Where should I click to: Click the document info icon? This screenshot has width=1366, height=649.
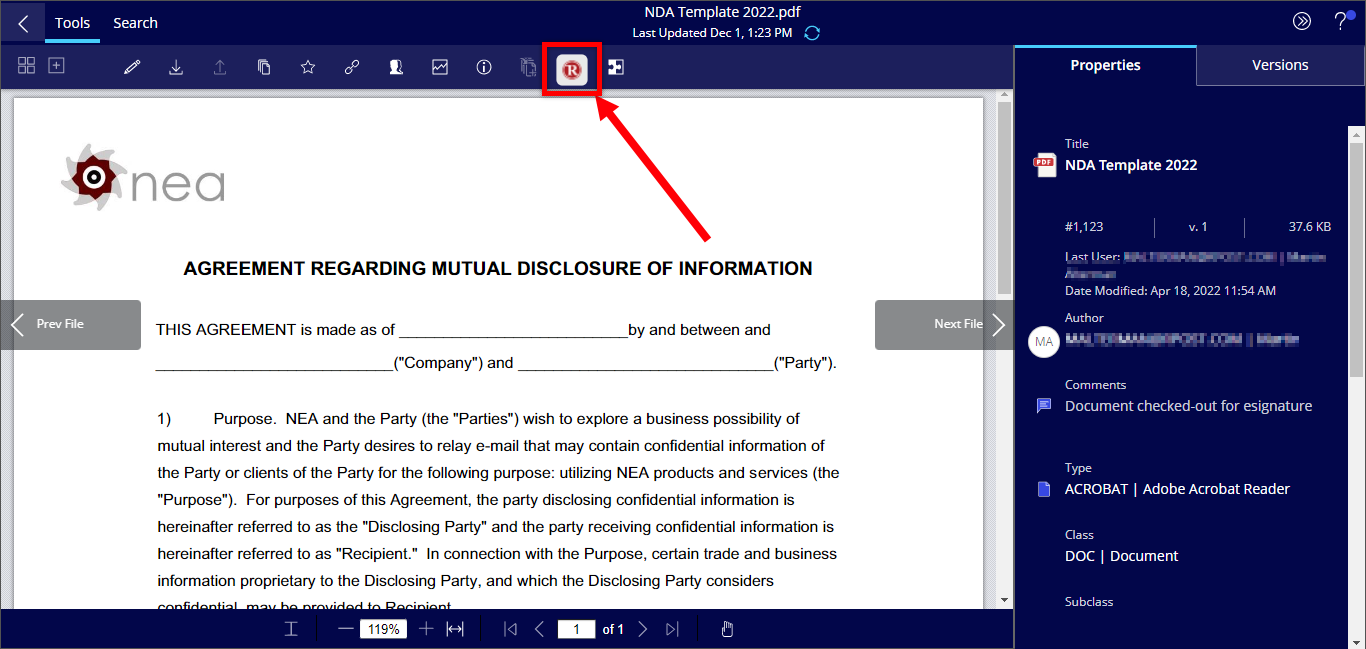click(484, 68)
